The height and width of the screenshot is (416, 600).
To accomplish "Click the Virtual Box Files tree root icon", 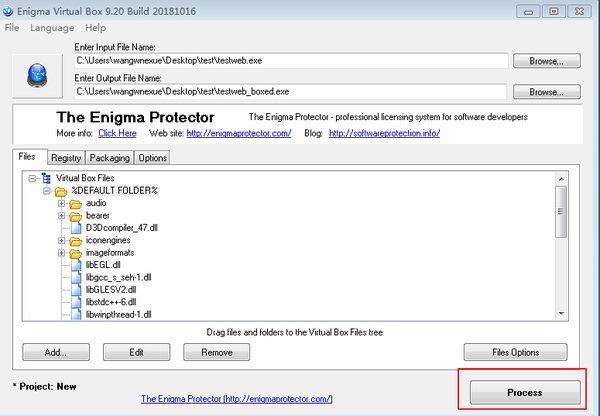I will pyautogui.click(x=46, y=178).
